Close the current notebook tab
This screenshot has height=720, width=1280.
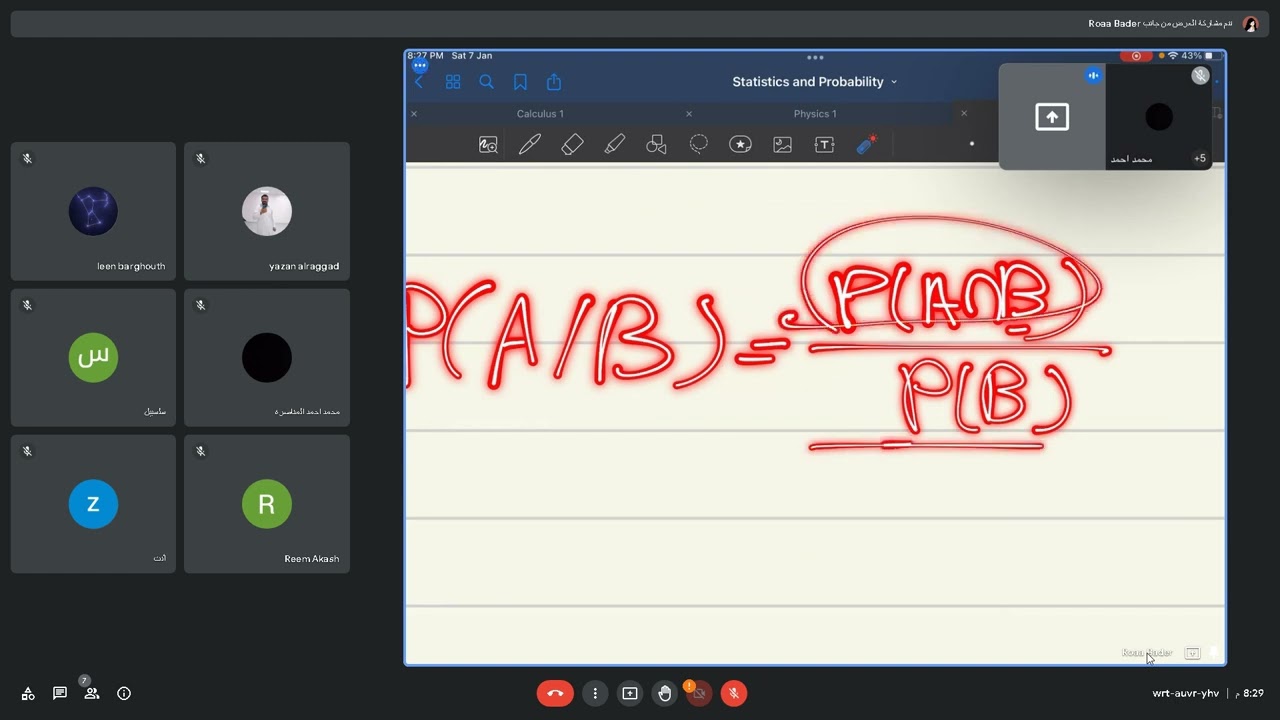click(964, 113)
